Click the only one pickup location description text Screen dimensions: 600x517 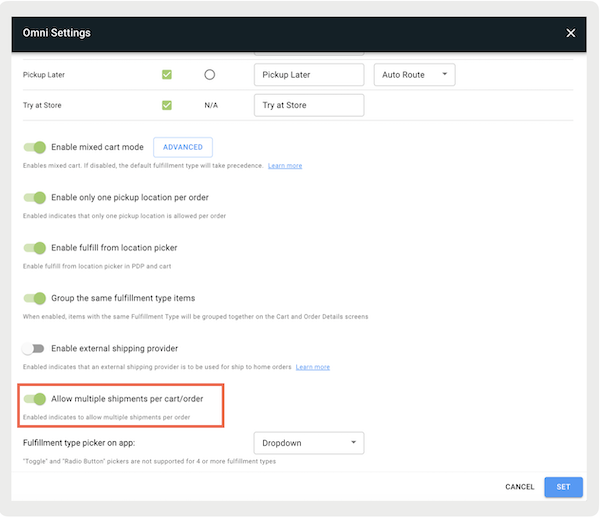pyautogui.click(x=124, y=216)
